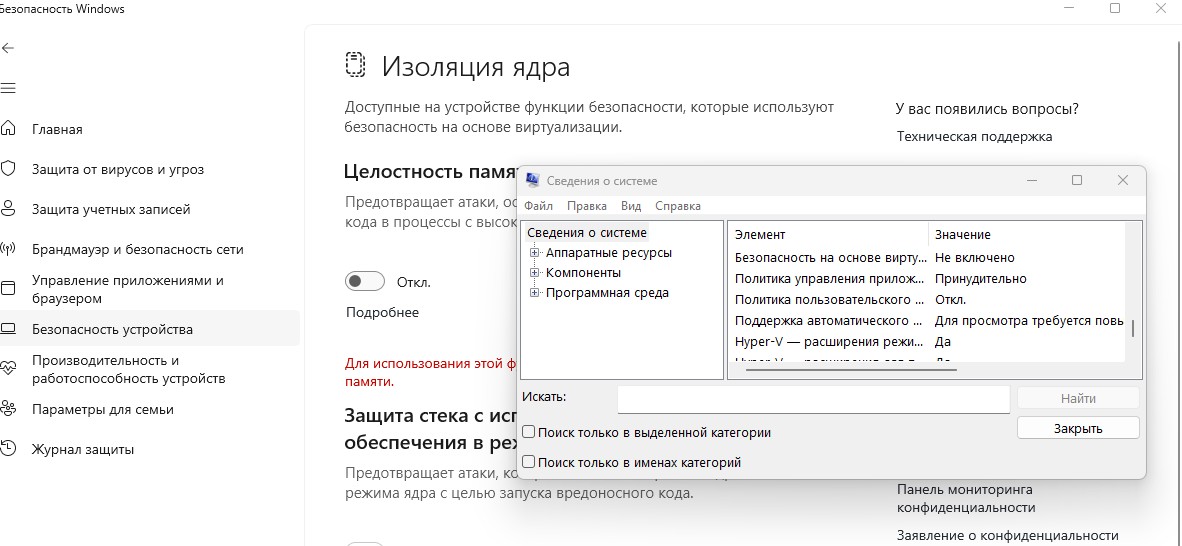Check 'Поиск только в выделенной категории'
1182x546 pixels.
[x=529, y=433]
